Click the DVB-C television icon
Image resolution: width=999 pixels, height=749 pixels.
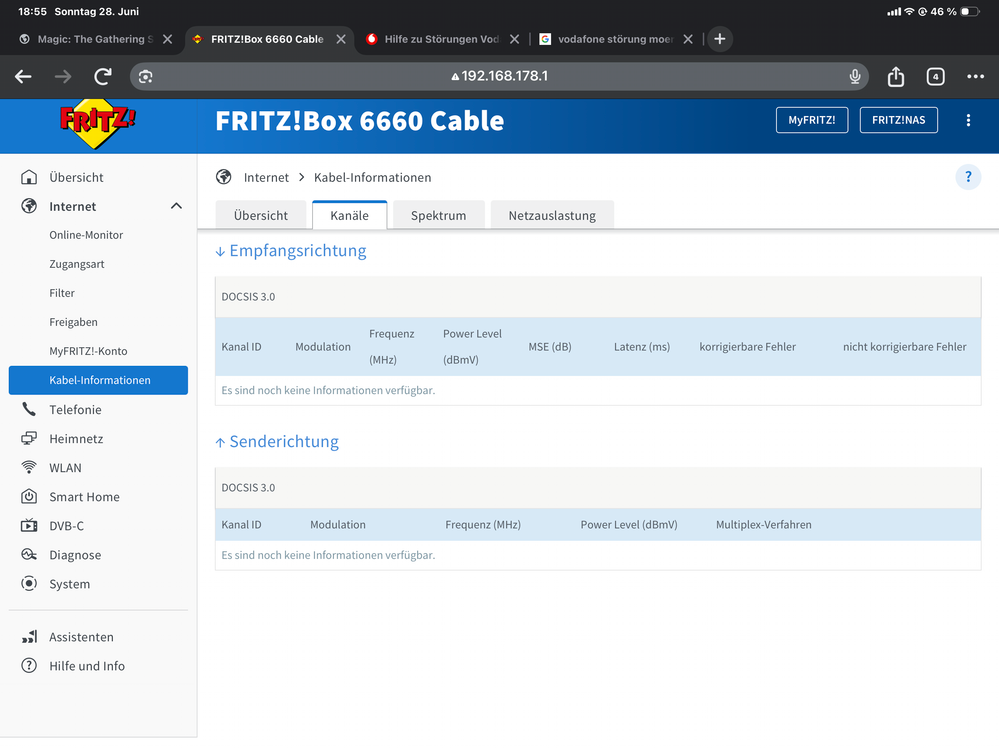point(29,525)
